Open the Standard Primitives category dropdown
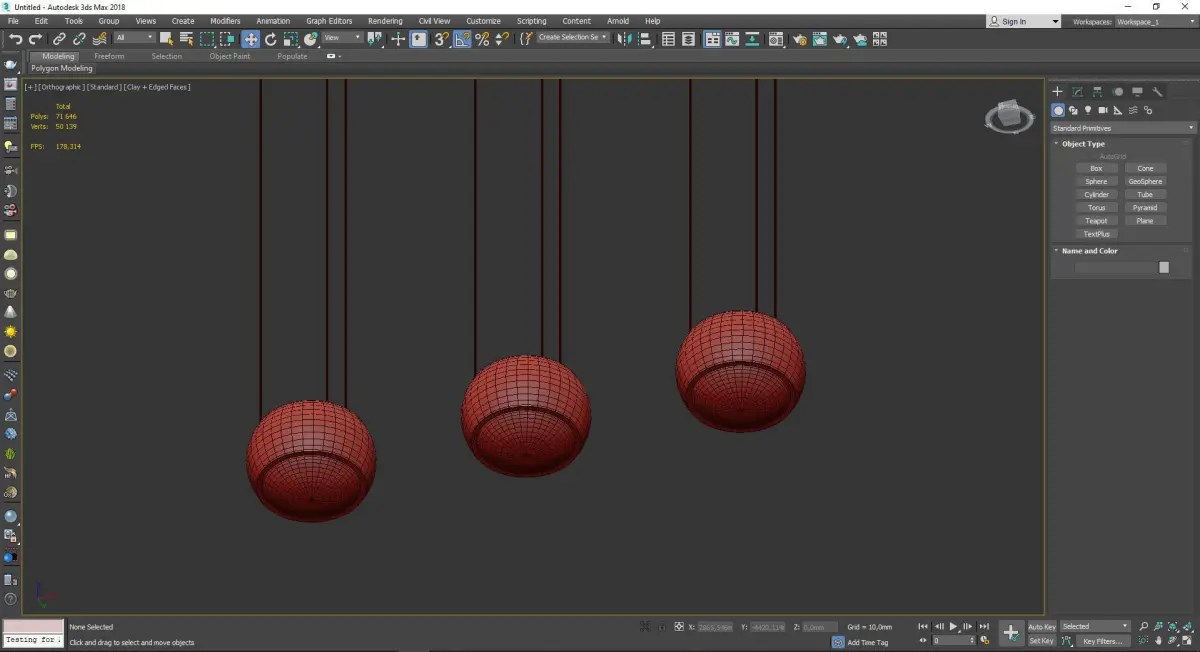 pyautogui.click(x=1122, y=128)
